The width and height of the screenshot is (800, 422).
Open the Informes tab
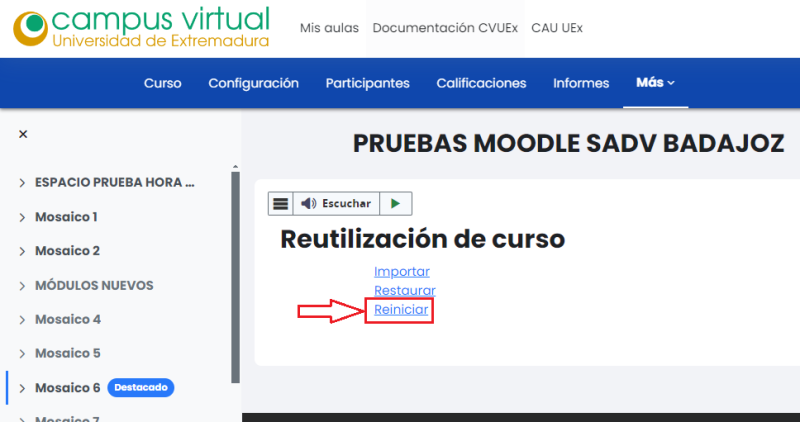[581, 83]
